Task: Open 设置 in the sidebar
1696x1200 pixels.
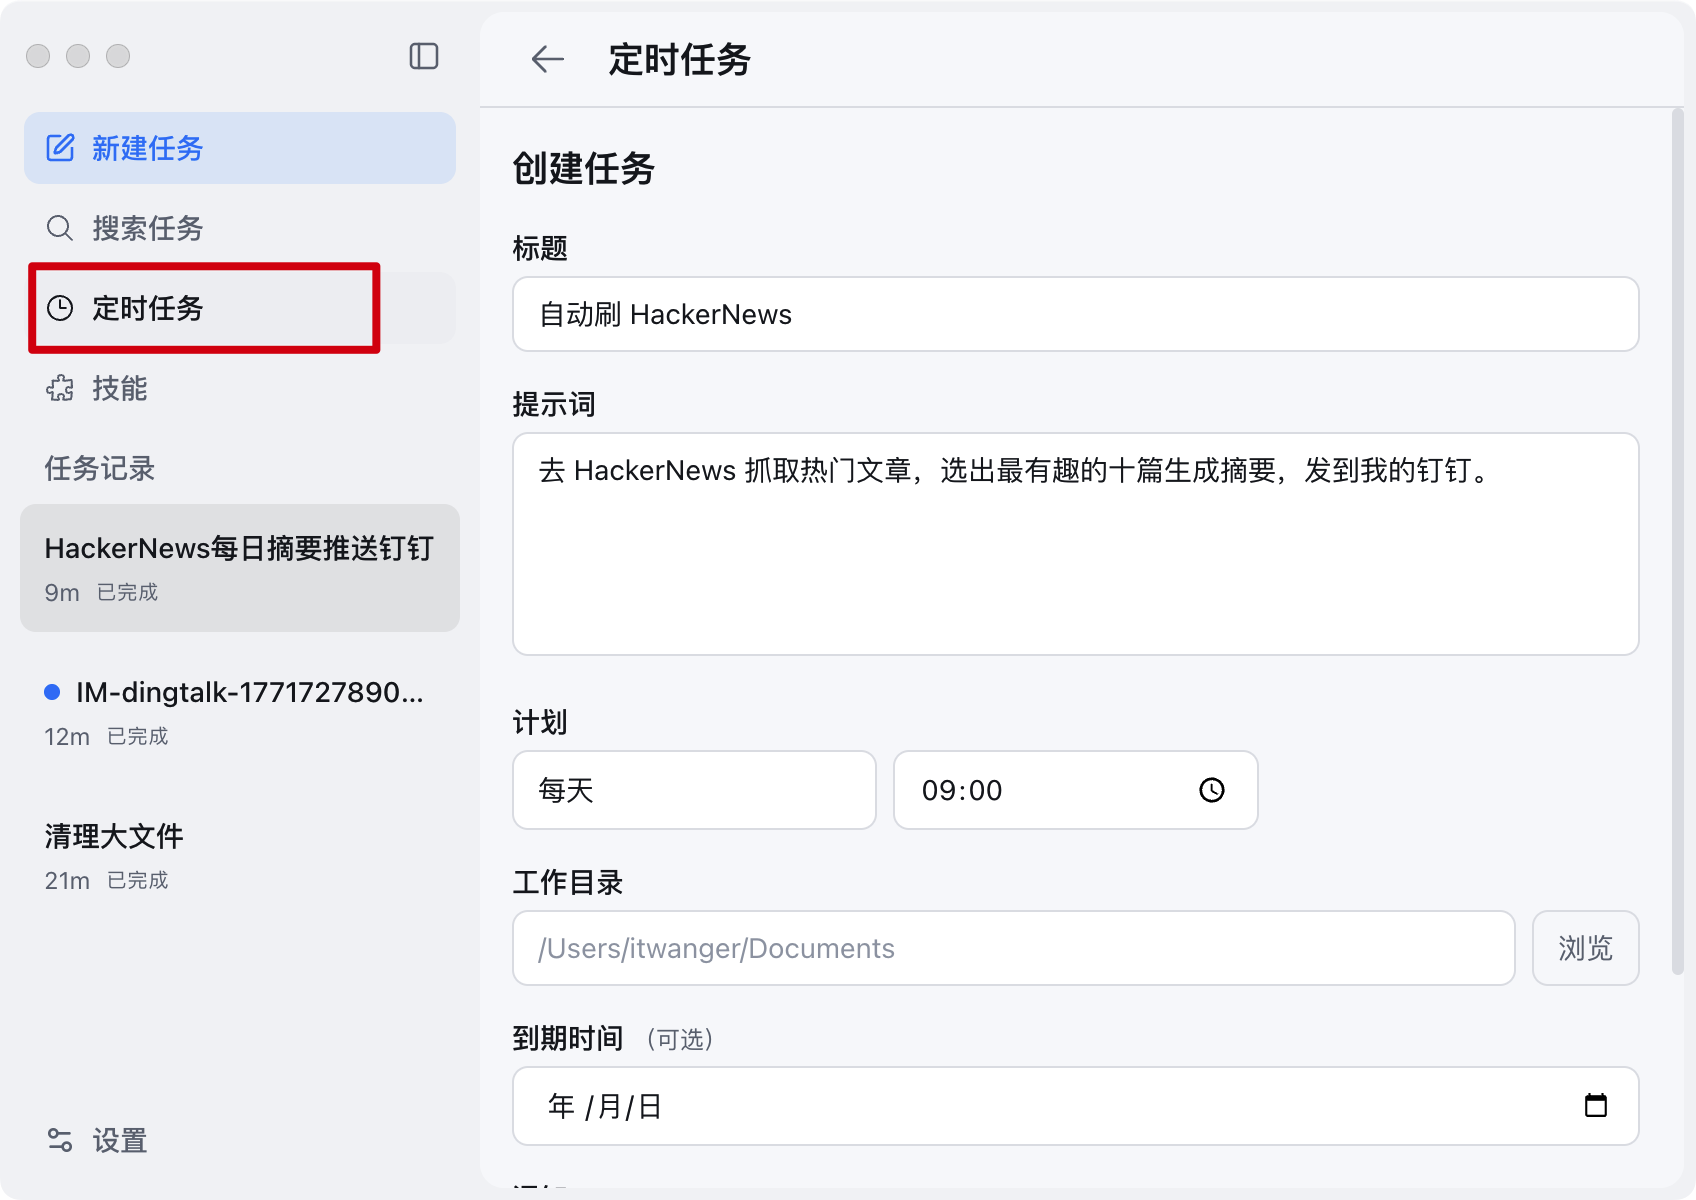Action: [119, 1140]
